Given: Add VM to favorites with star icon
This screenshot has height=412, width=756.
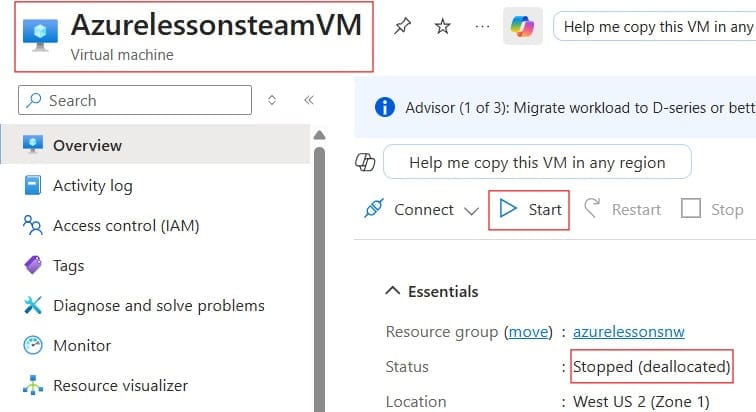Looking at the screenshot, I should point(442,26).
